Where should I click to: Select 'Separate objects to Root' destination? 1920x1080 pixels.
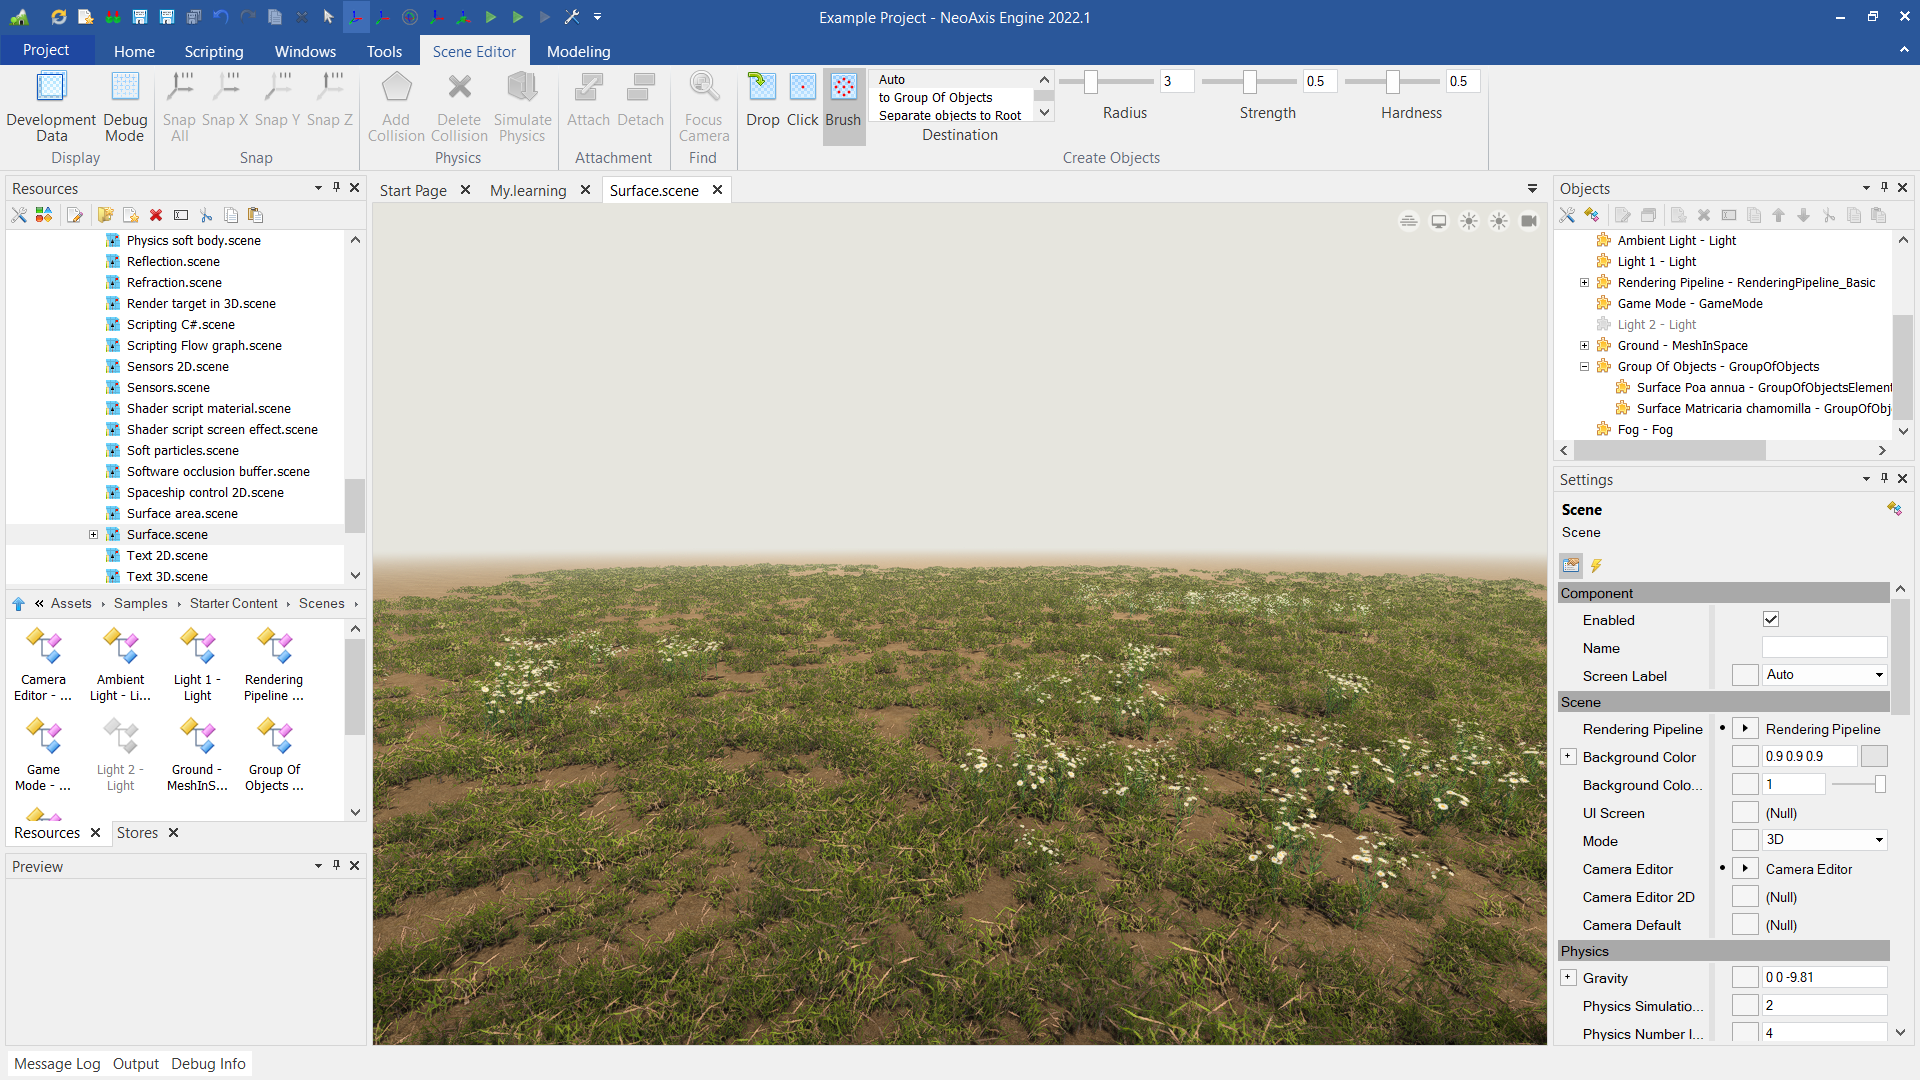(950, 115)
